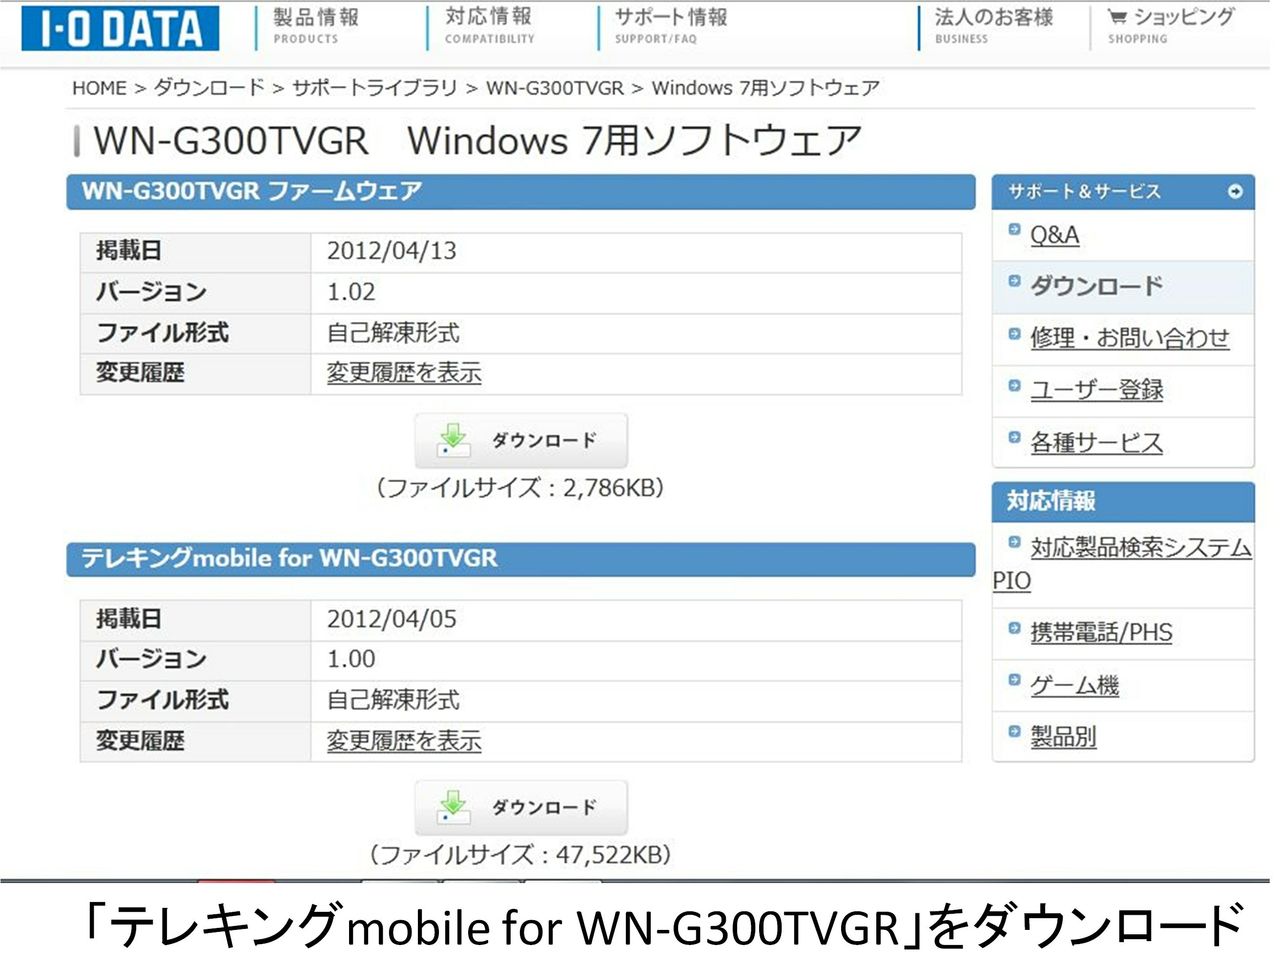Click the bullet icon beside 携帯電話/PHS
The width and height of the screenshot is (1280, 968).
pyautogui.click(x=1014, y=628)
